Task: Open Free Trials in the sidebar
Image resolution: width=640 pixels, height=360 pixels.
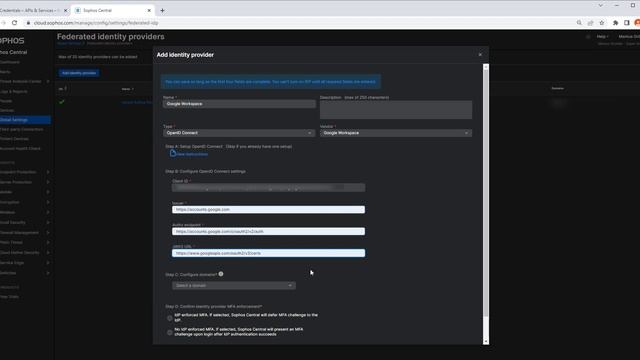Action: tap(9, 297)
